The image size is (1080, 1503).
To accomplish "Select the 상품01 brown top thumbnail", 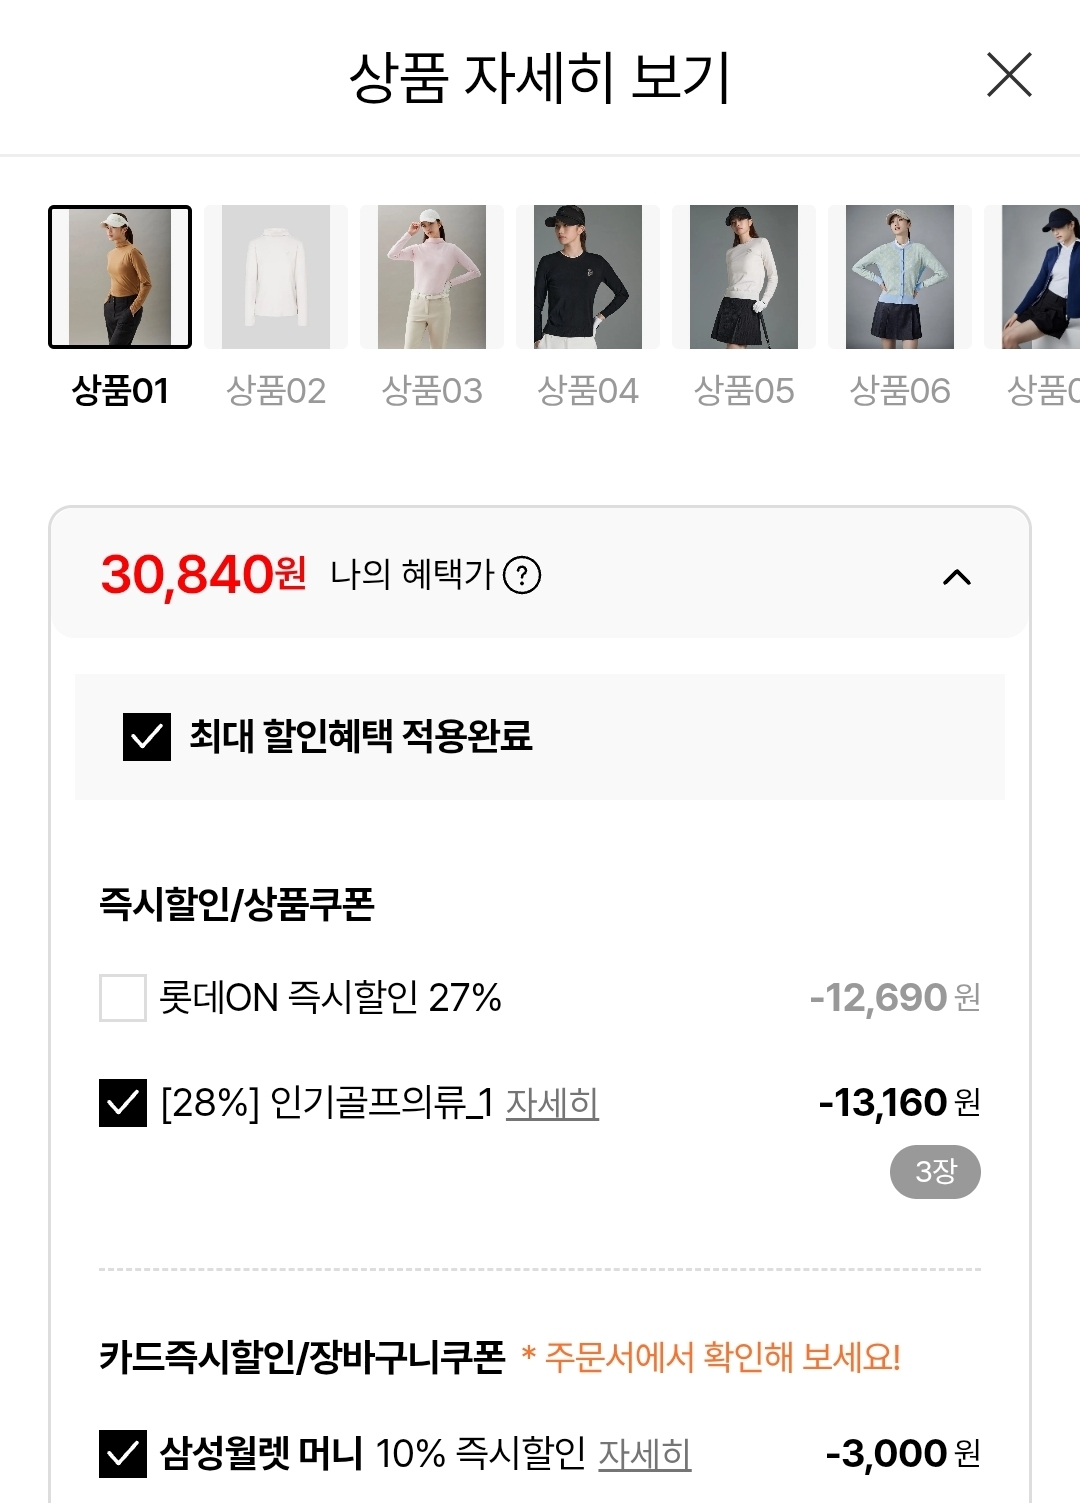I will (x=120, y=277).
